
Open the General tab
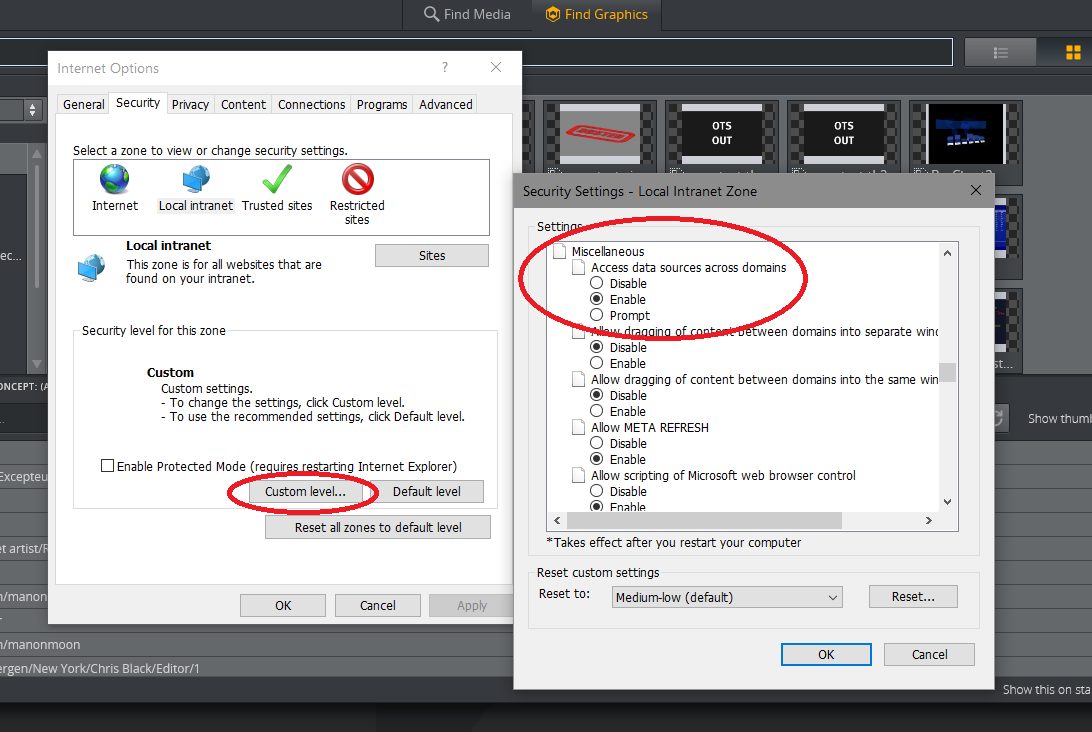click(x=84, y=104)
